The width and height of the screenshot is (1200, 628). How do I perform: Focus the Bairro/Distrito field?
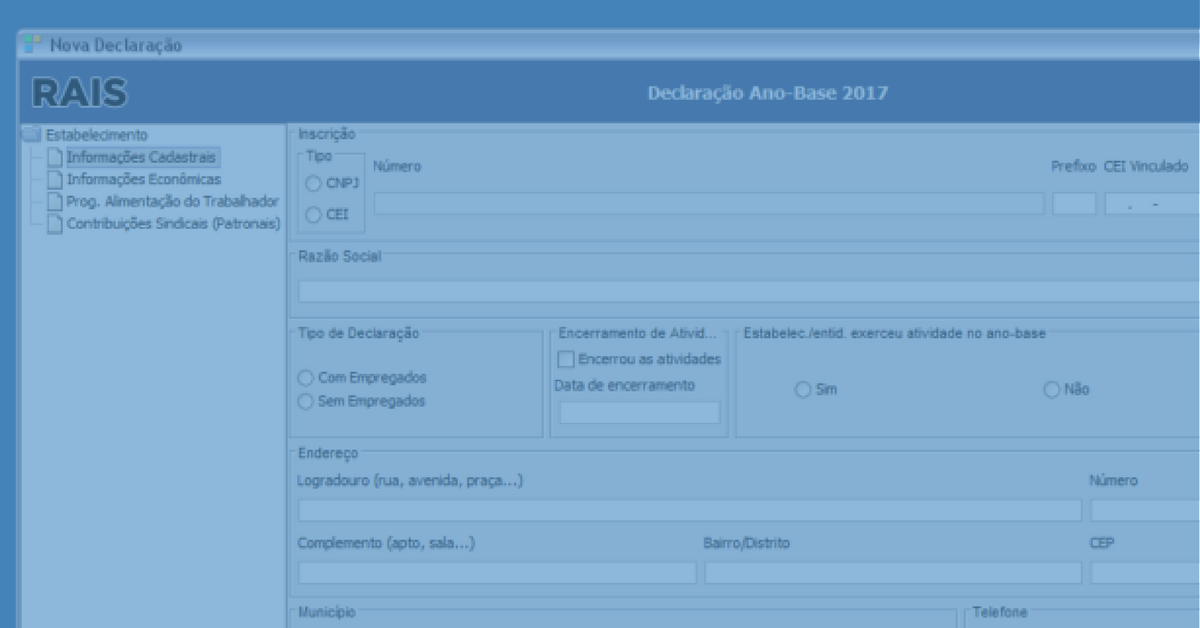coord(893,573)
